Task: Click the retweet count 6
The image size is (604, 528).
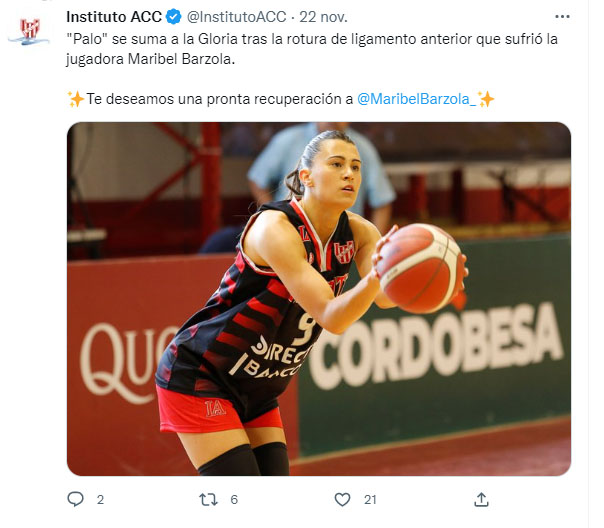Action: [x=234, y=500]
